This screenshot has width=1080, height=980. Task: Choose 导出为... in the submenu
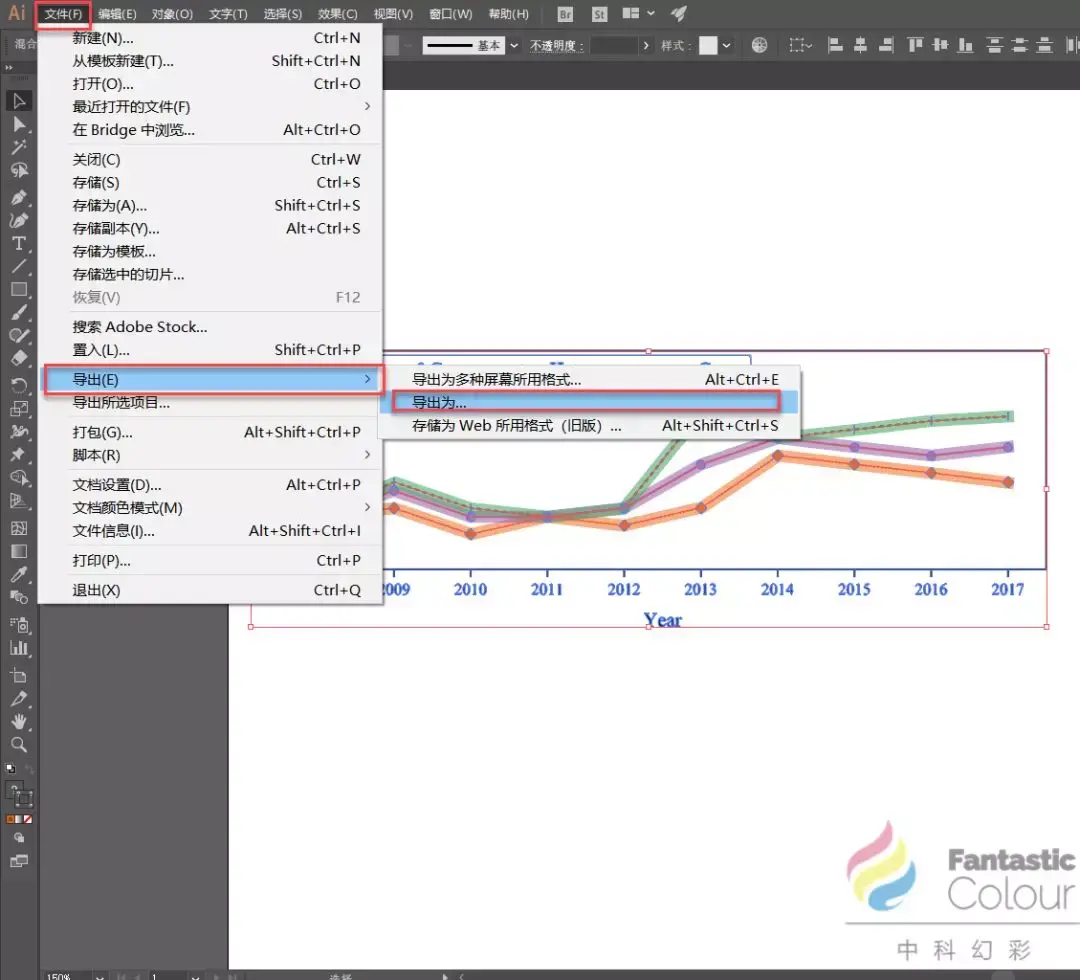tap(589, 402)
